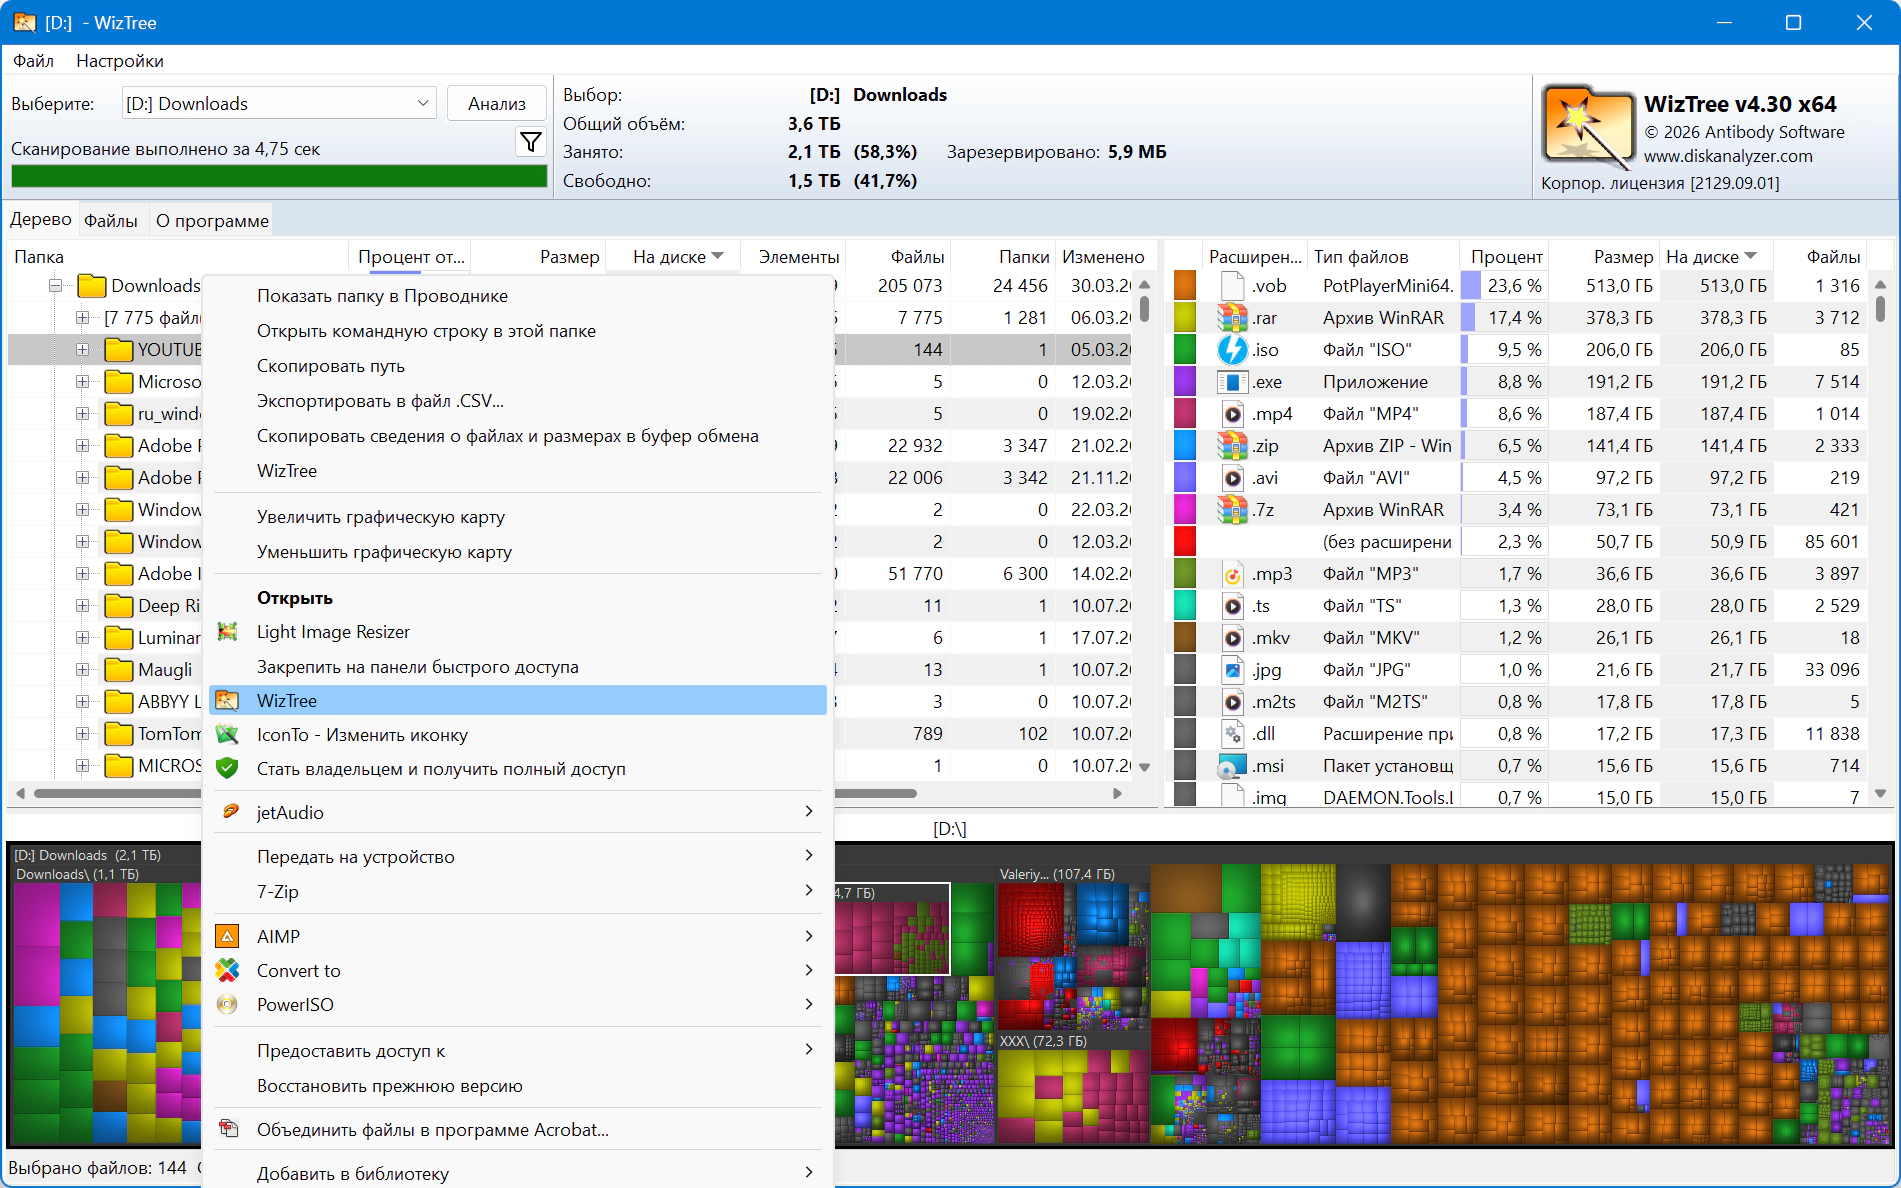Click the Light Image Resizer icon
Screen dimensions: 1901x1188
pos(228,632)
